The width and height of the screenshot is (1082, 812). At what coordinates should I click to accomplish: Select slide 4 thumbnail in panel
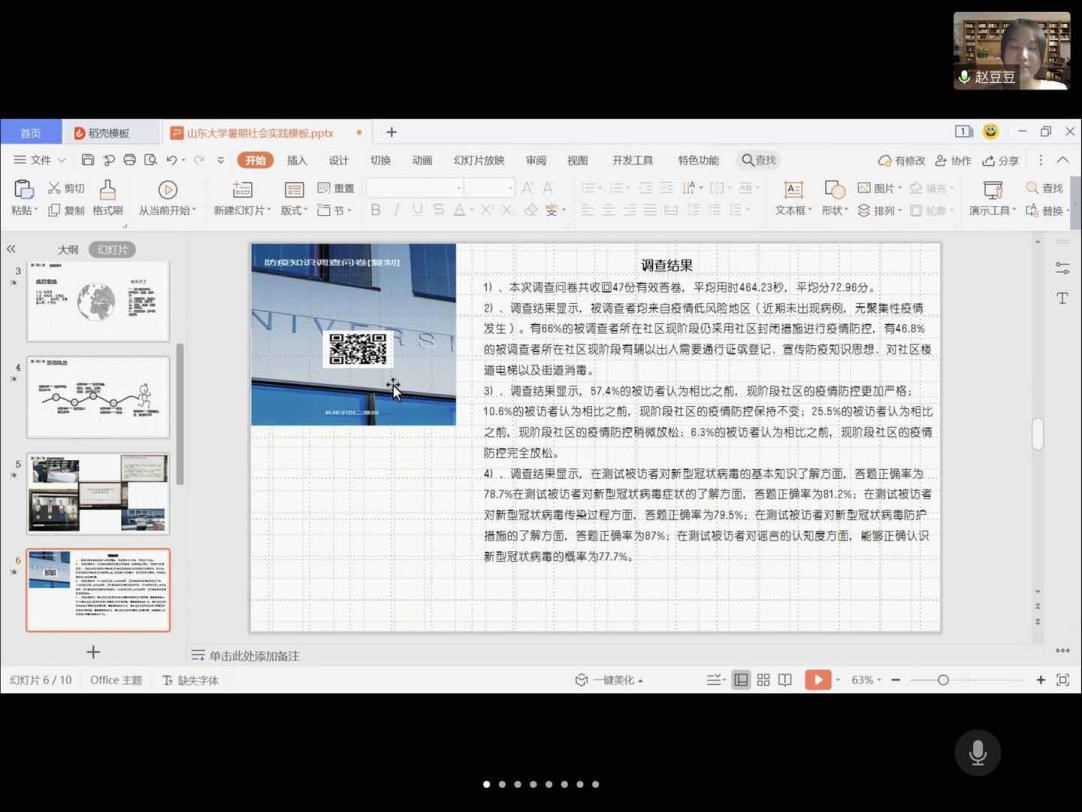click(98, 398)
